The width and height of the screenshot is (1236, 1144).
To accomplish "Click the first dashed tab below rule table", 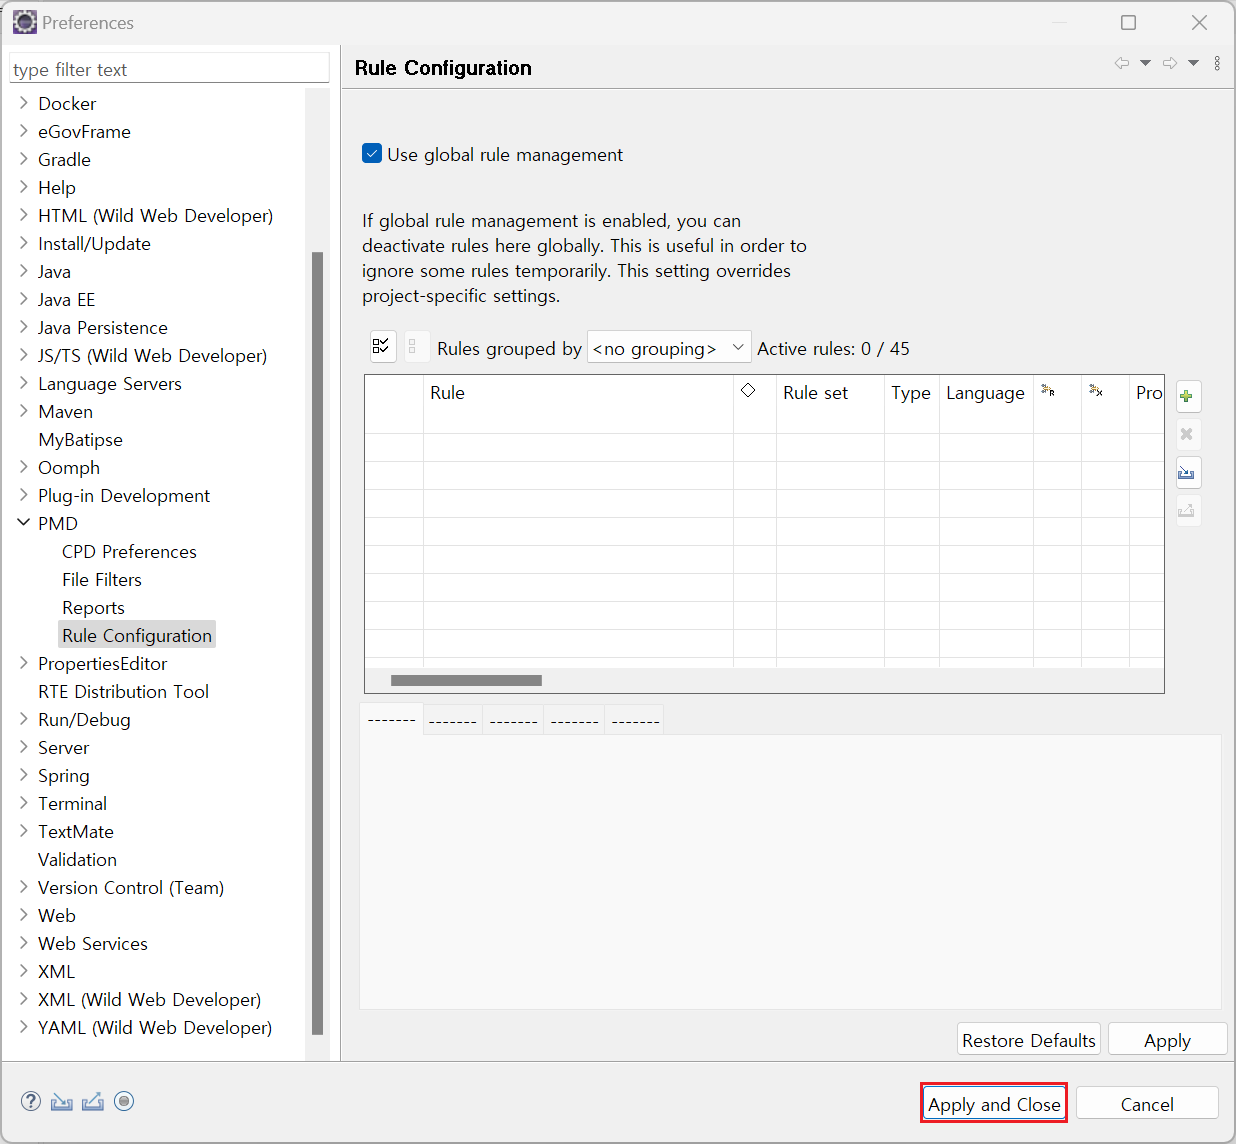I will (391, 720).
